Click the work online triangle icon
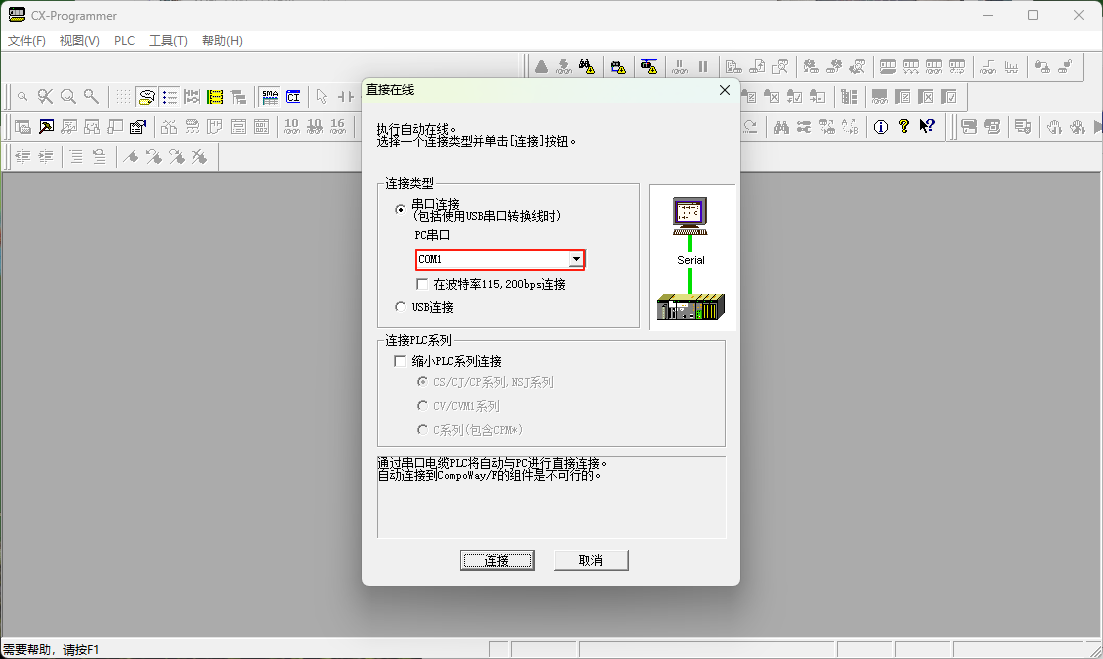The height and width of the screenshot is (659, 1103). [541, 67]
